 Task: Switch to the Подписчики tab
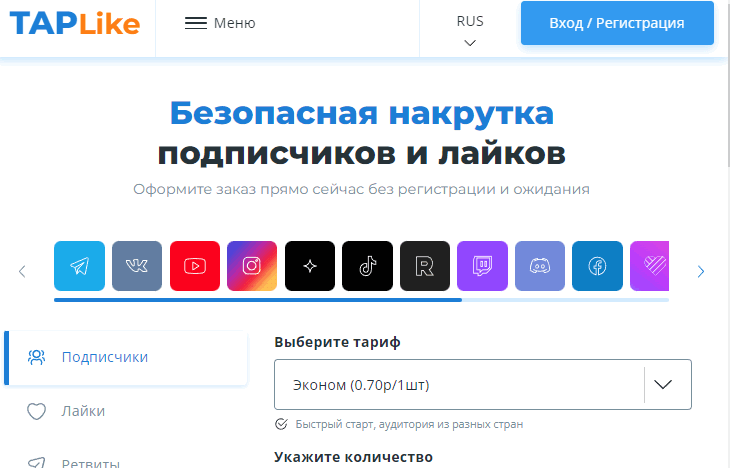point(126,358)
